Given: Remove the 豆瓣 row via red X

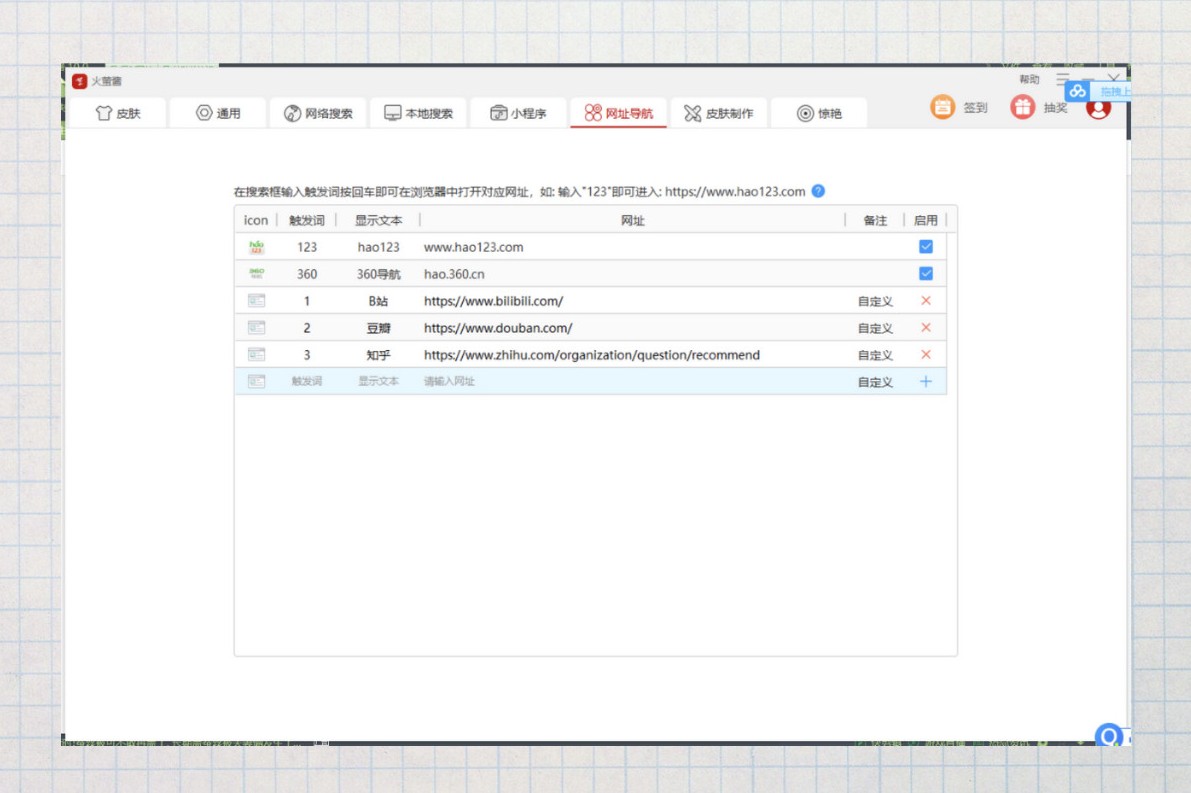Looking at the screenshot, I should [x=925, y=328].
